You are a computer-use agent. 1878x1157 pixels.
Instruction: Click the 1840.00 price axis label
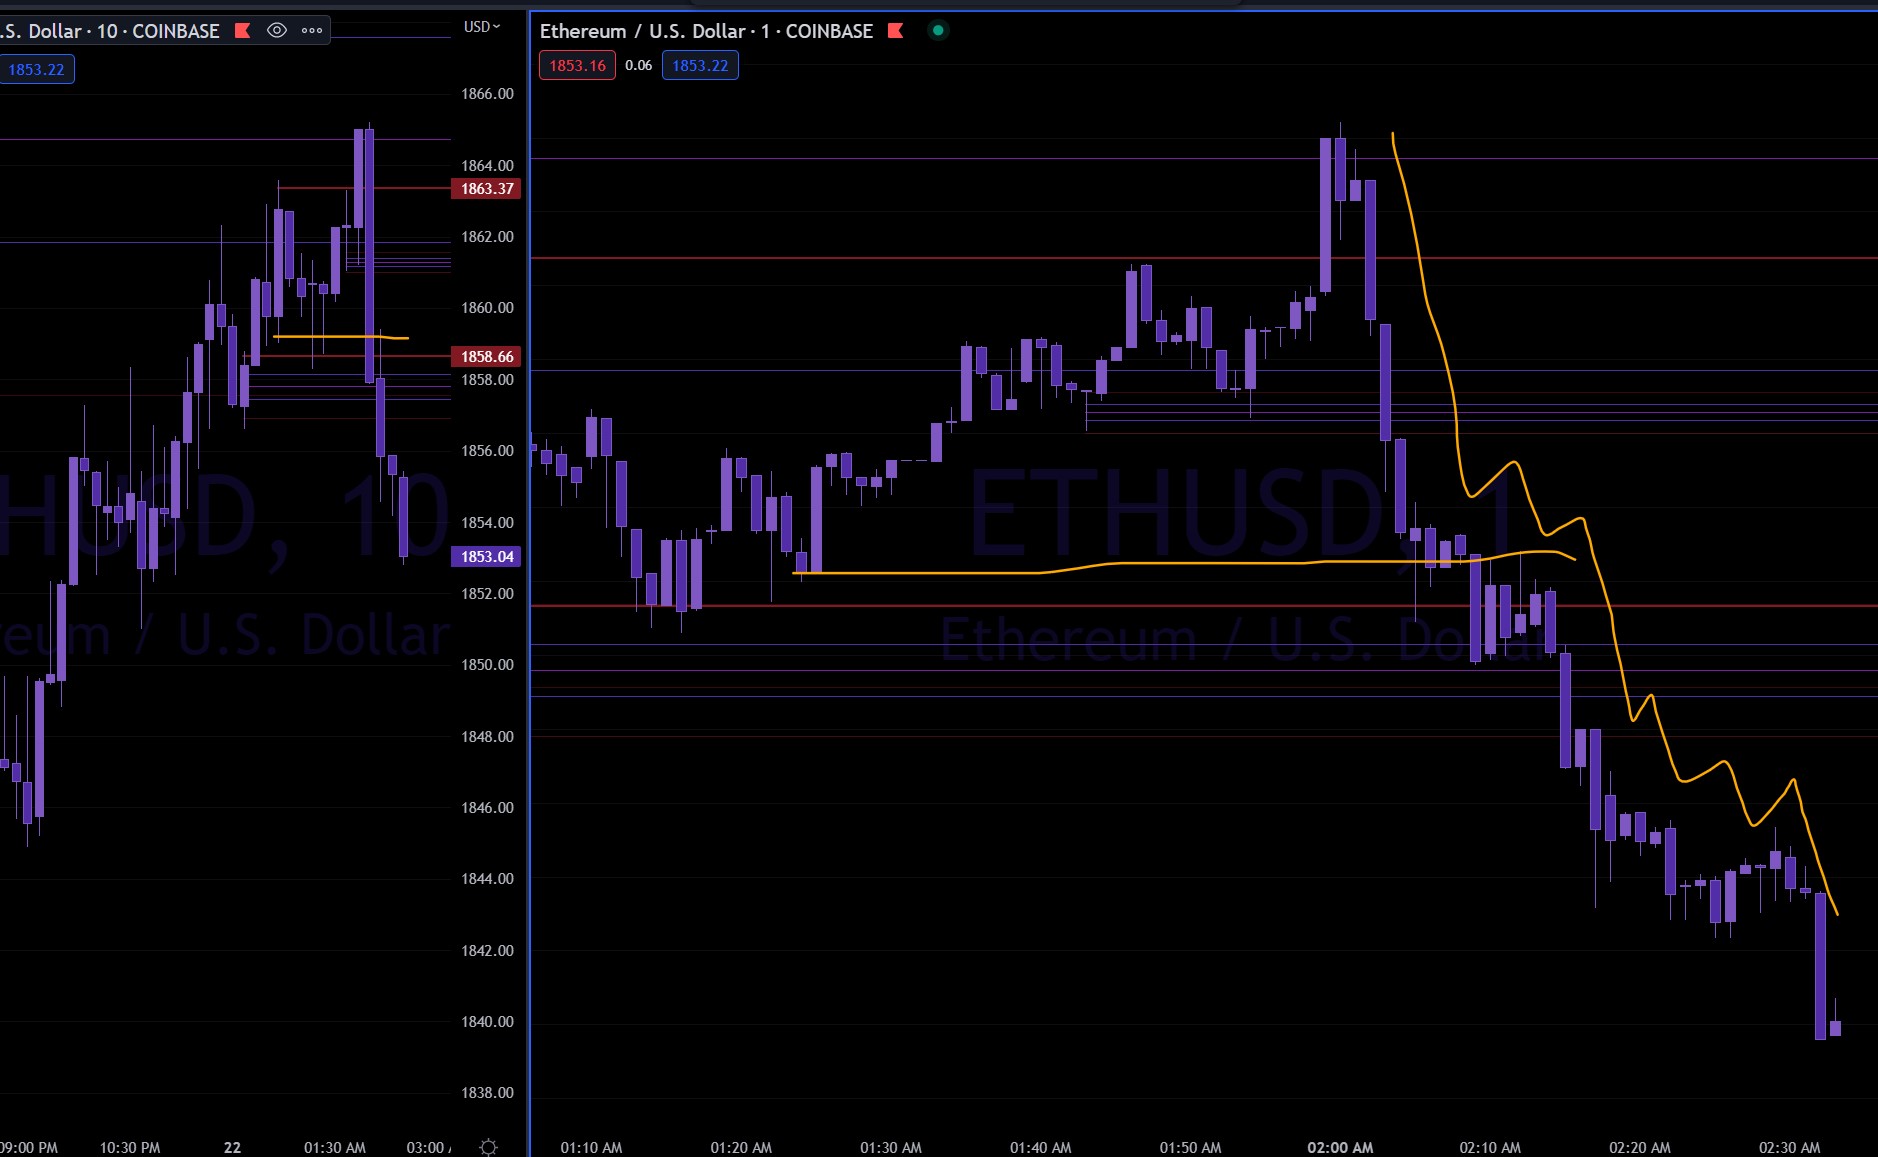487,1022
